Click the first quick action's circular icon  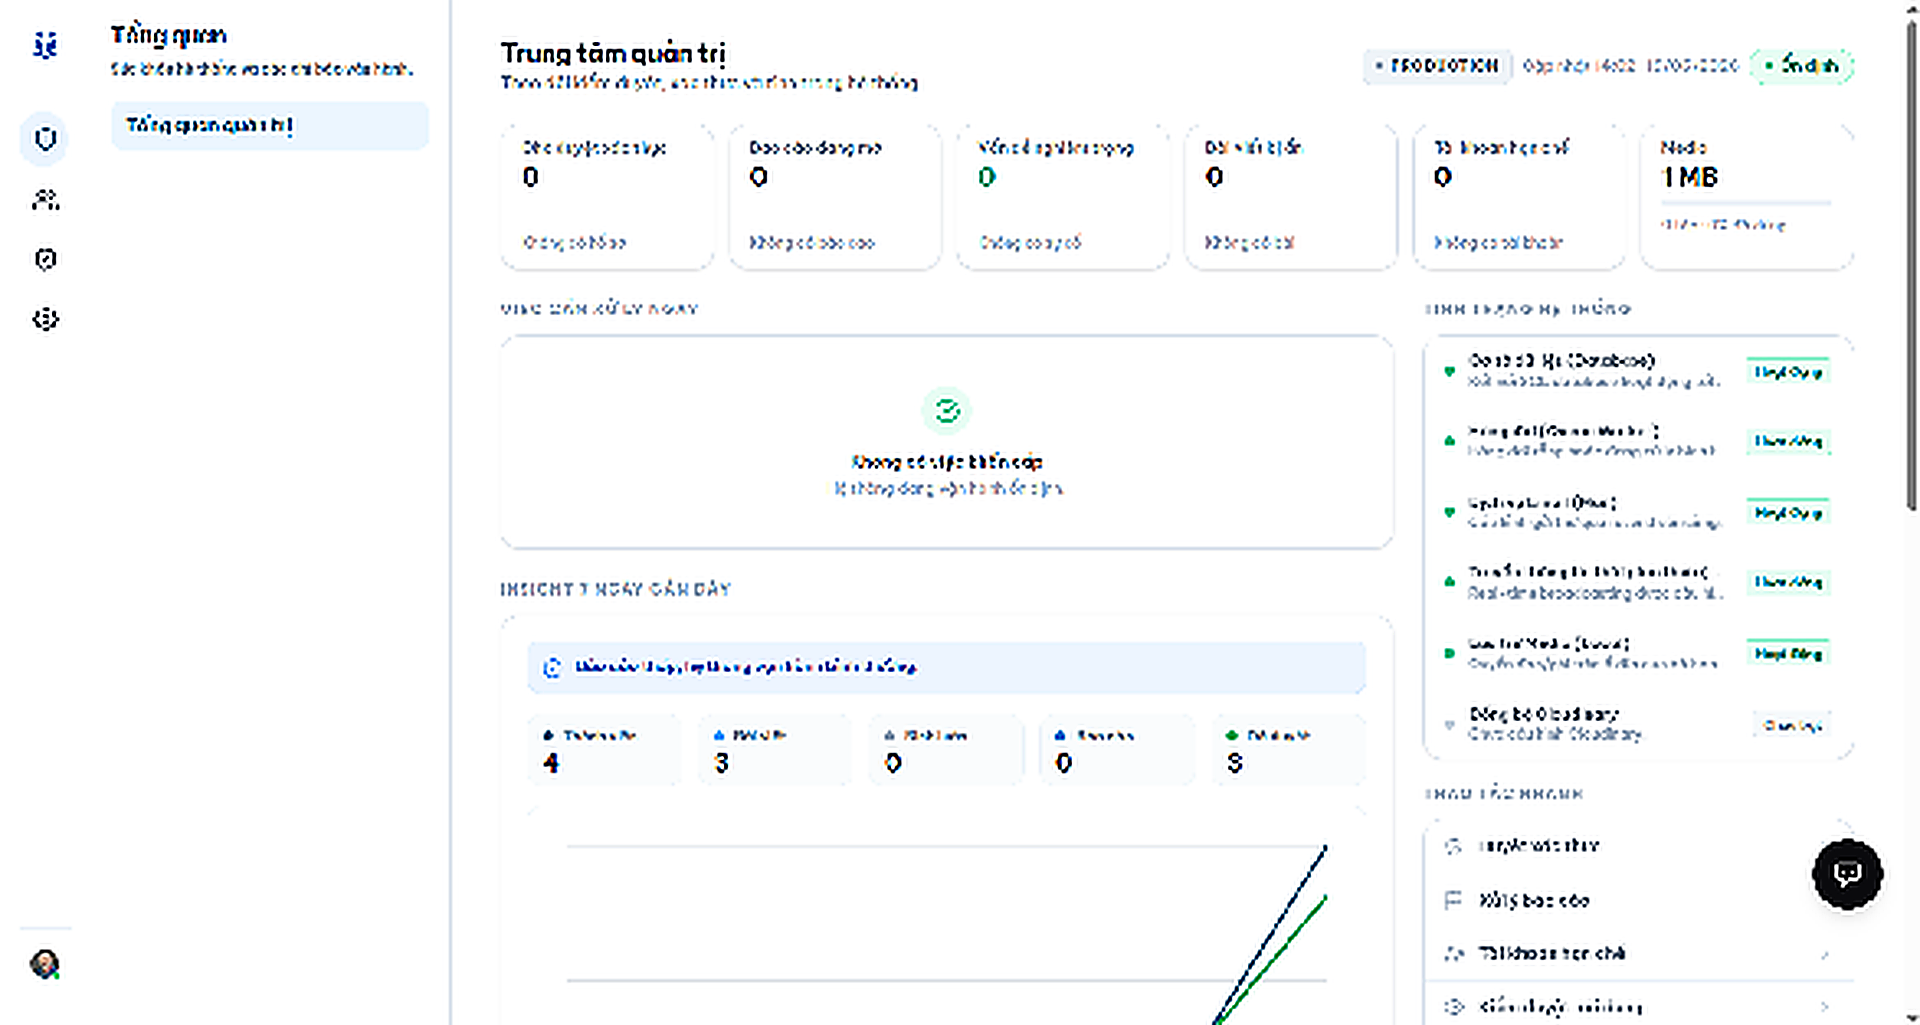point(1453,846)
